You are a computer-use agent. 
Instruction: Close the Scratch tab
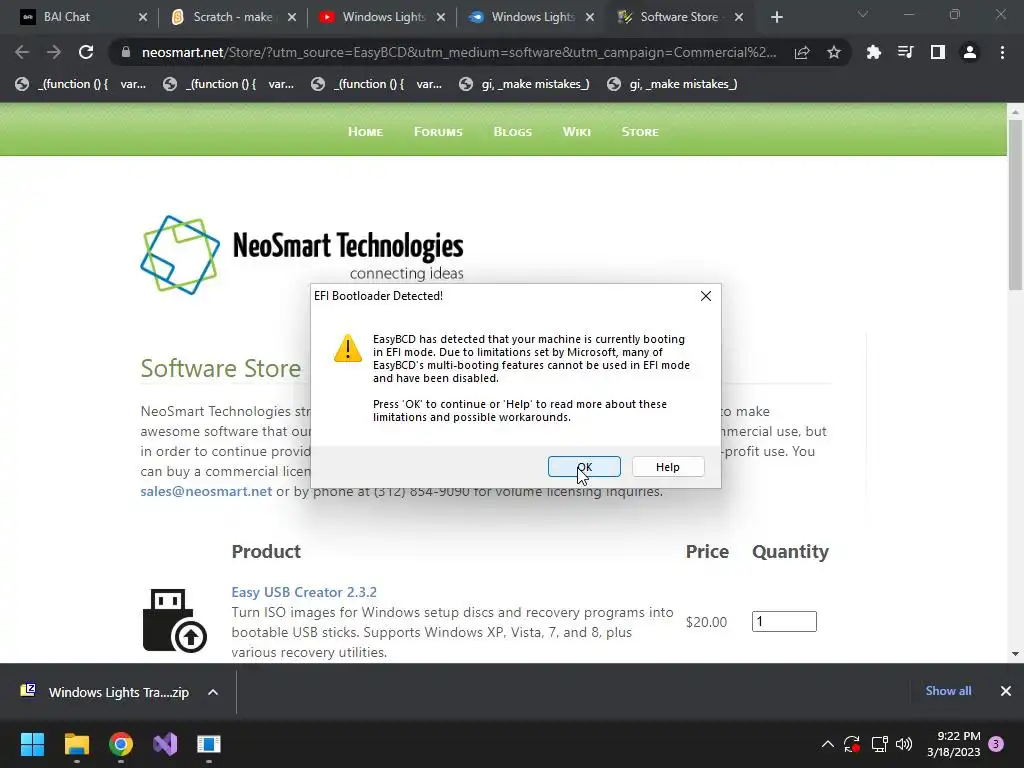coord(292,17)
